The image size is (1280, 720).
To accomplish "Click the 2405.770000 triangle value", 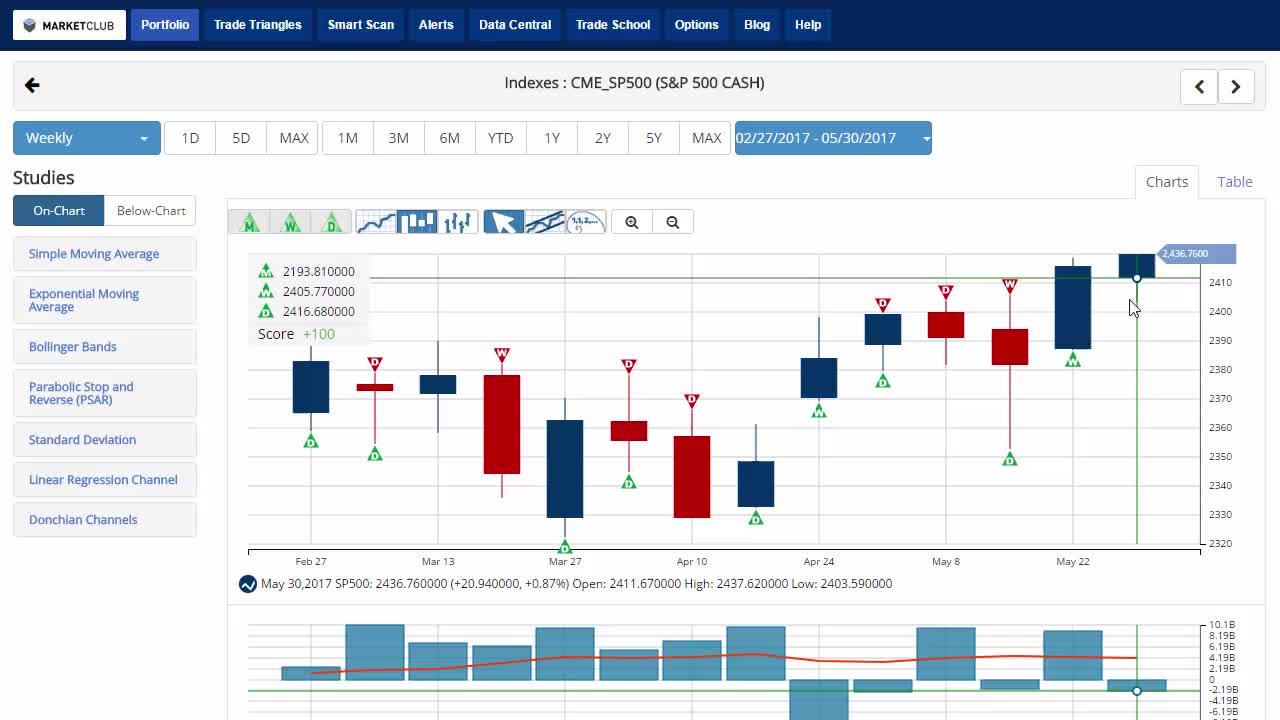I will coord(318,291).
